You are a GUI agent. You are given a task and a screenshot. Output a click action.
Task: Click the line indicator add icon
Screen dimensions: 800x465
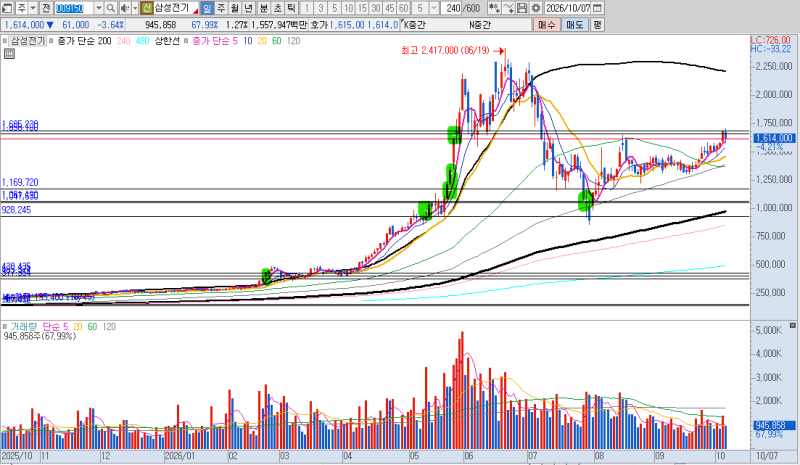[508, 8]
